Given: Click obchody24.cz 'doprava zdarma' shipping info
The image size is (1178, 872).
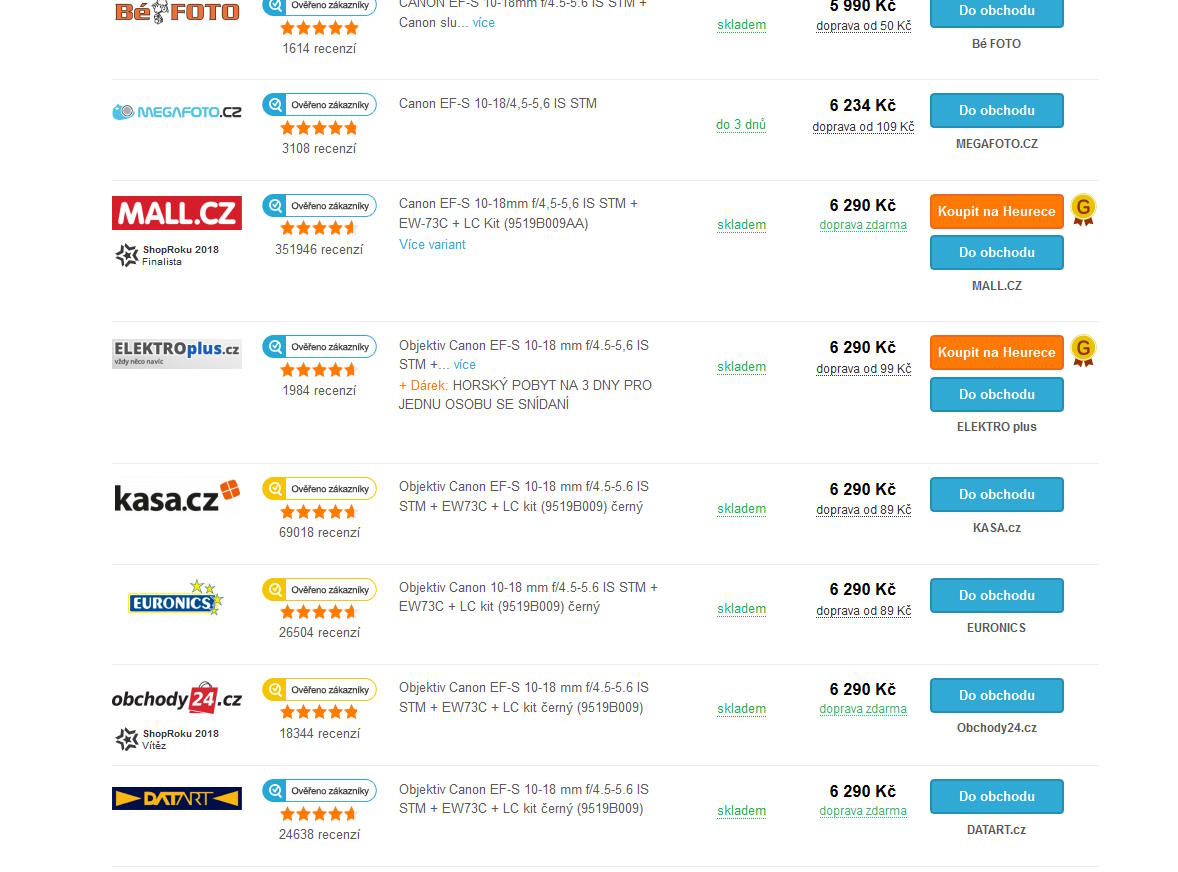Looking at the screenshot, I should click(863, 709).
